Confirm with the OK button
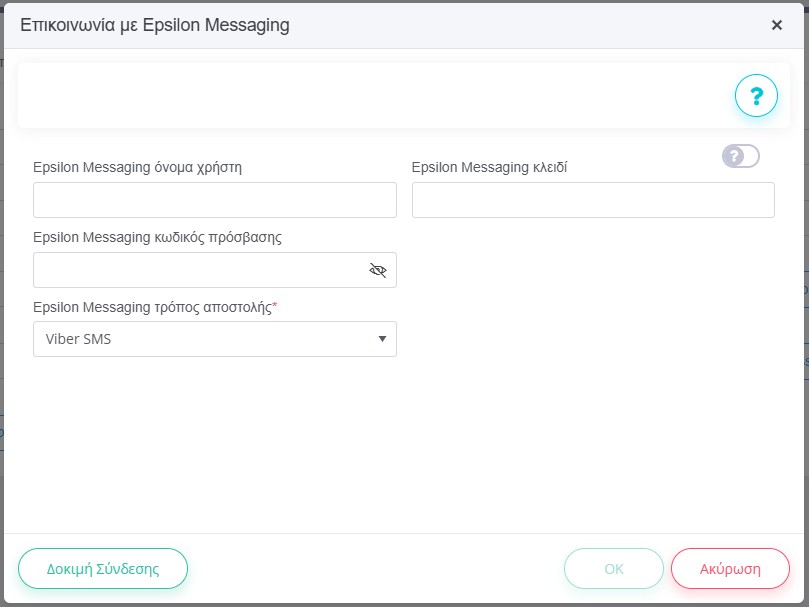809x607 pixels. [x=613, y=569]
